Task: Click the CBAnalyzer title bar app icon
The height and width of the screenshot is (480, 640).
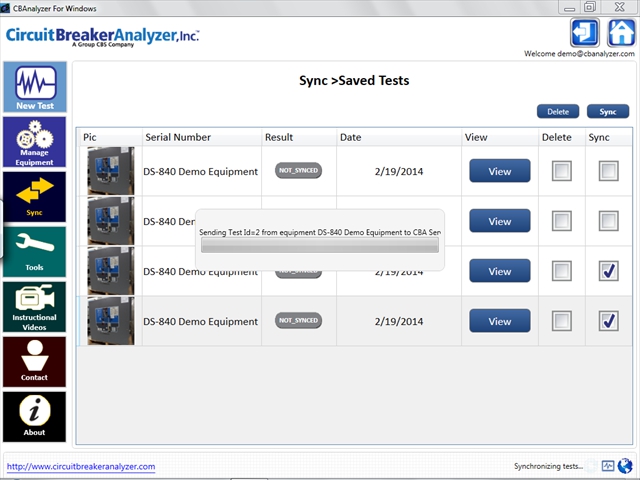Action: [x=5, y=8]
